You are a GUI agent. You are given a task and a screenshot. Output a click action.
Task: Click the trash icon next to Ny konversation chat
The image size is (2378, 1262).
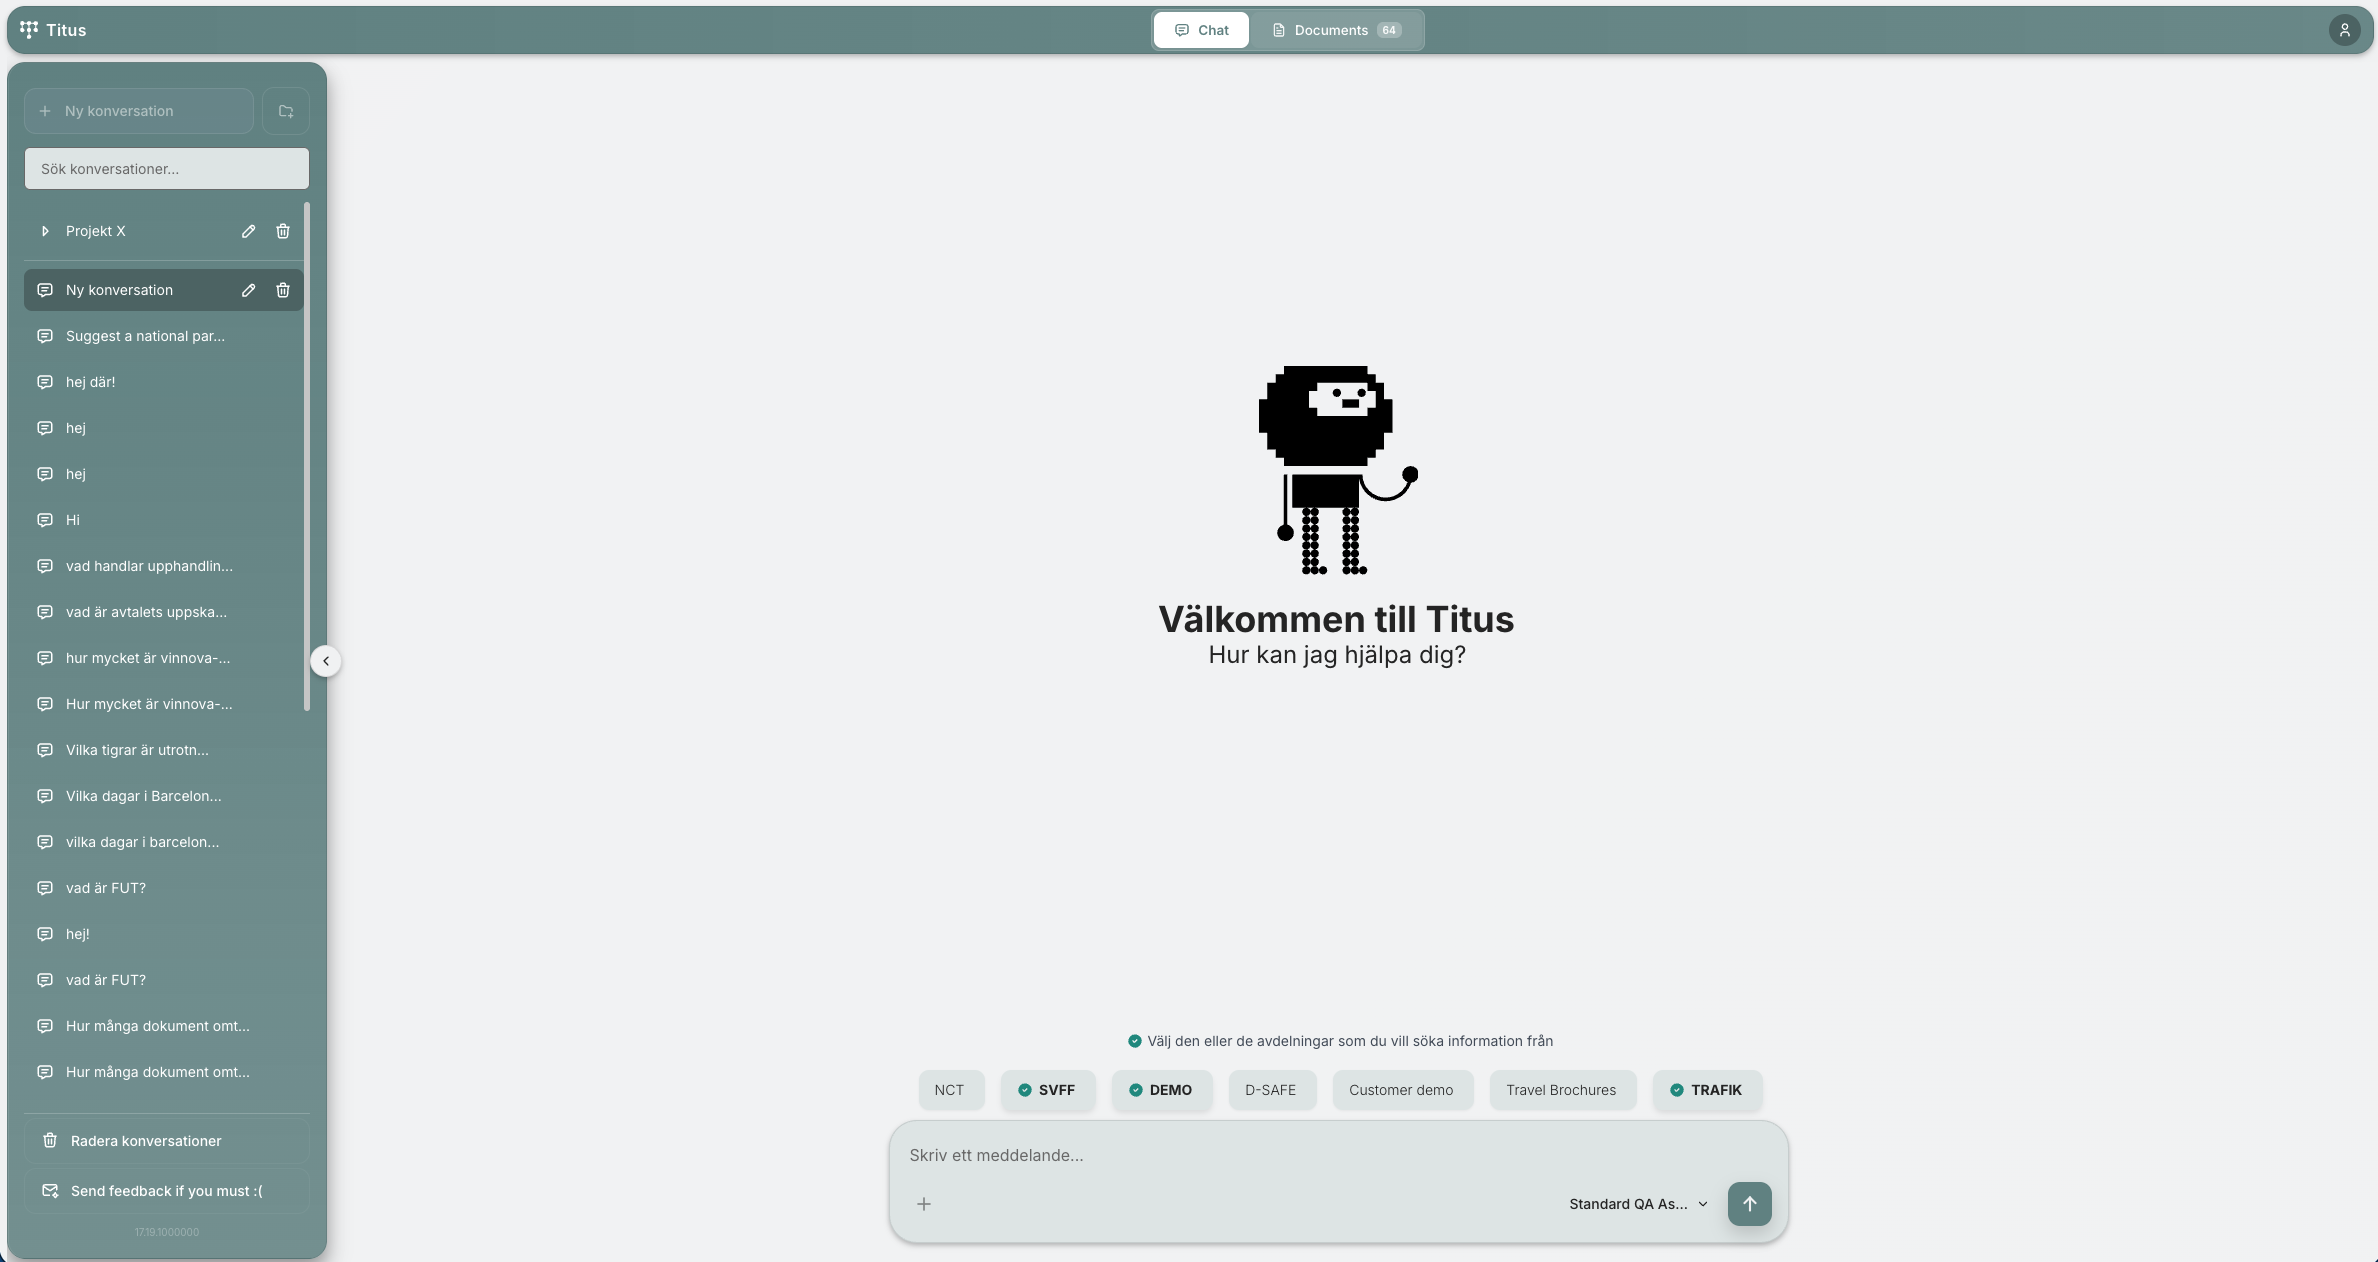pos(283,290)
